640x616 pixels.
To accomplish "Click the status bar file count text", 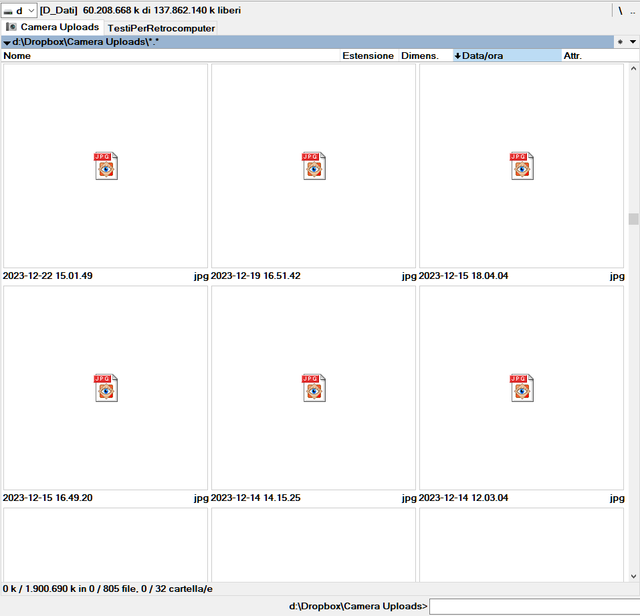I will click(107, 589).
